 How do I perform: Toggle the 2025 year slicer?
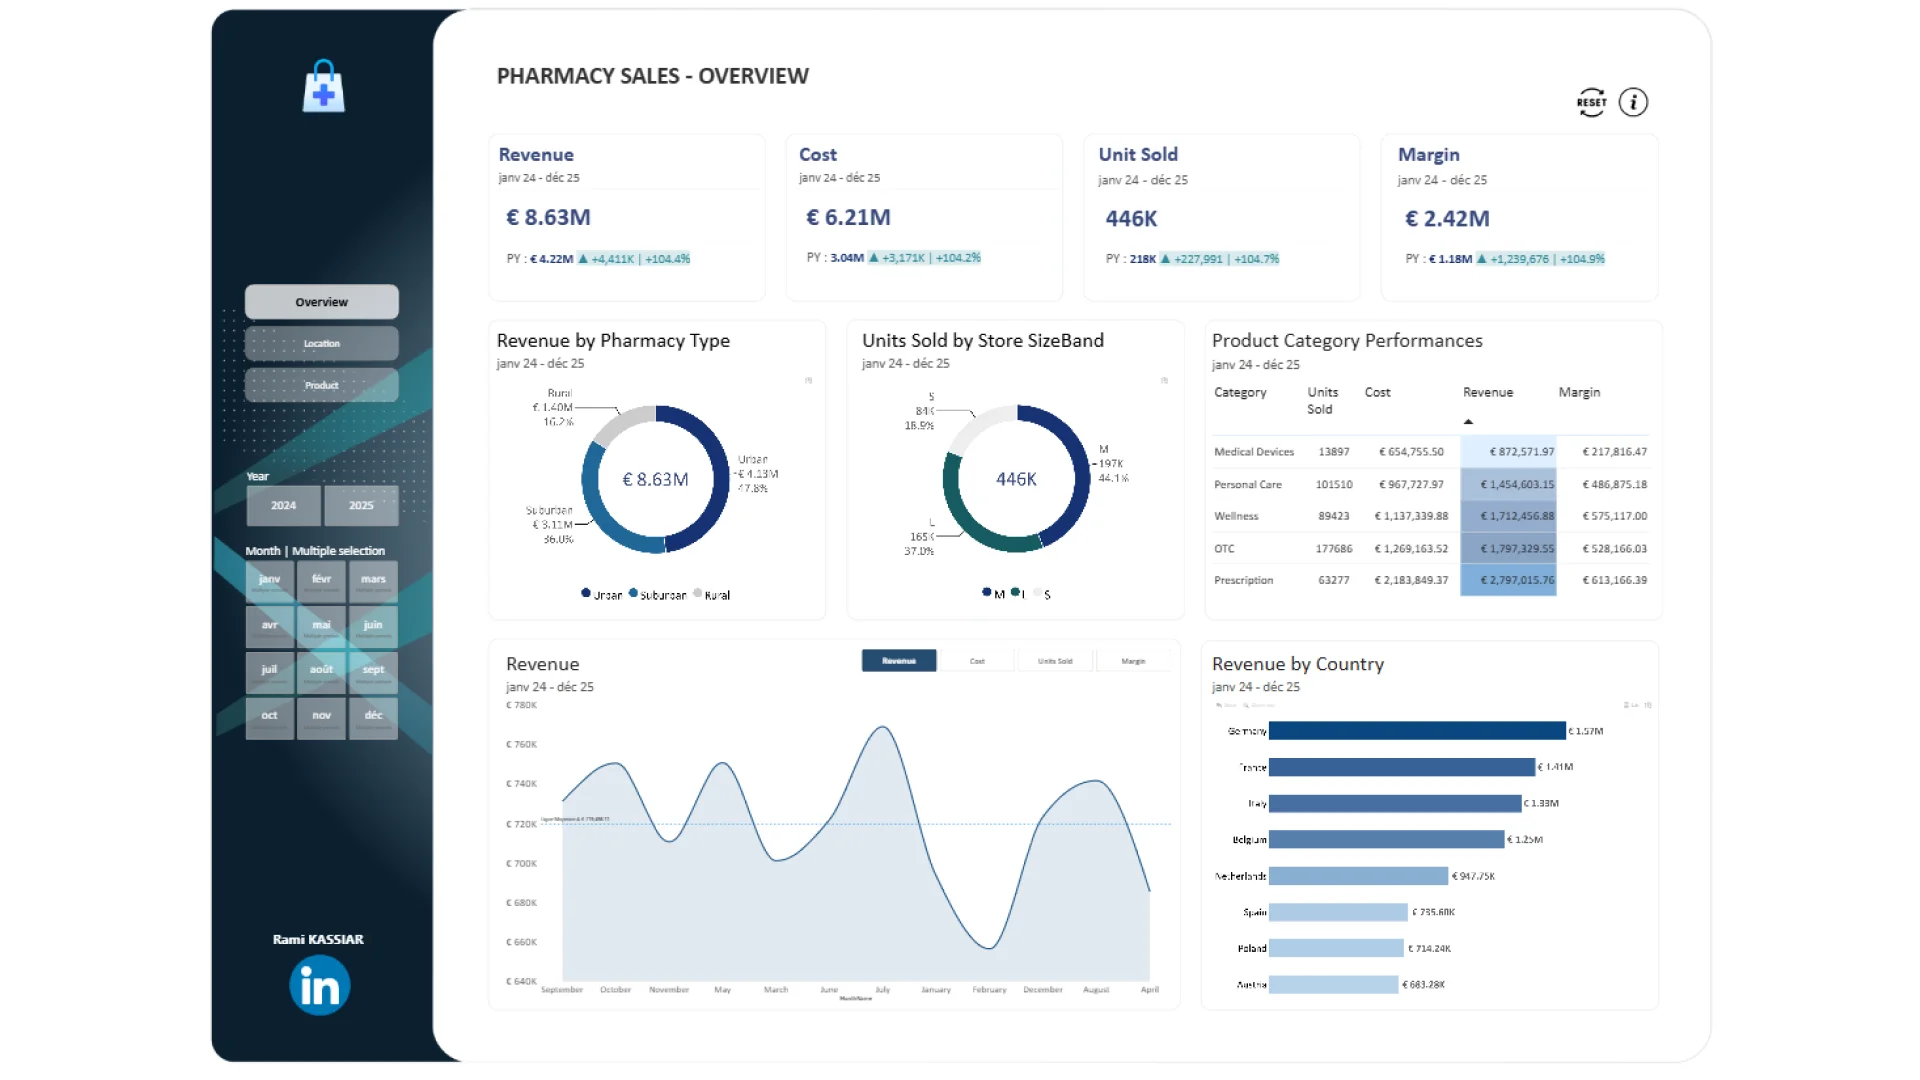click(x=361, y=506)
